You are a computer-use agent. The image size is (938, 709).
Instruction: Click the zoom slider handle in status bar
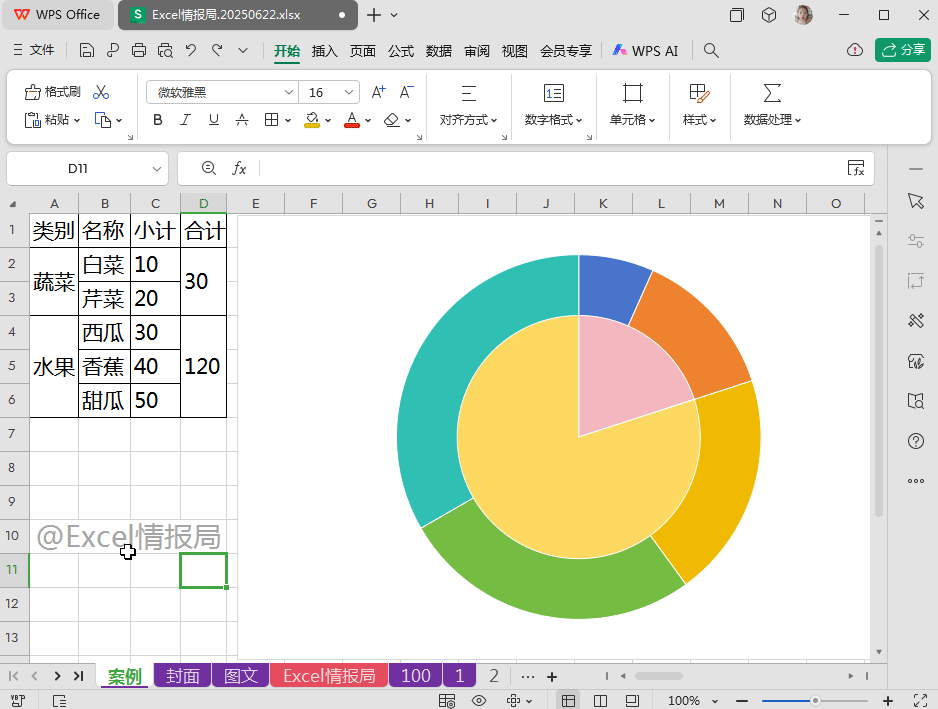(x=816, y=701)
